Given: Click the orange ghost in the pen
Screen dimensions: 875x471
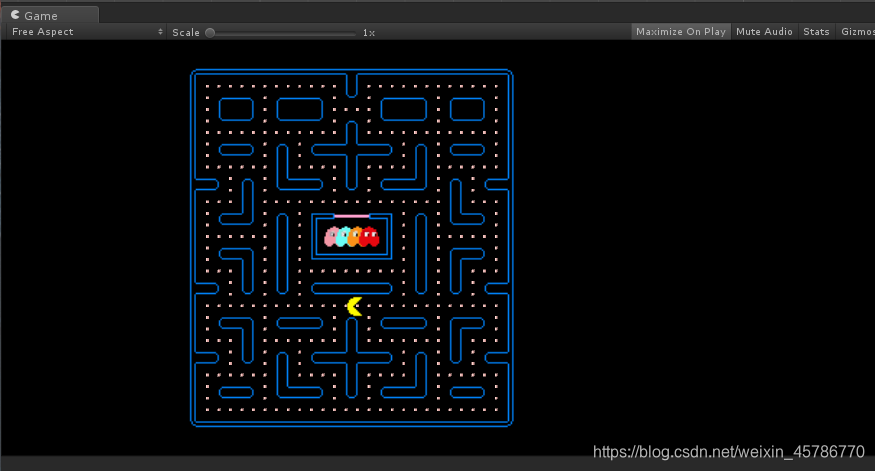Looking at the screenshot, I should coord(354,237).
